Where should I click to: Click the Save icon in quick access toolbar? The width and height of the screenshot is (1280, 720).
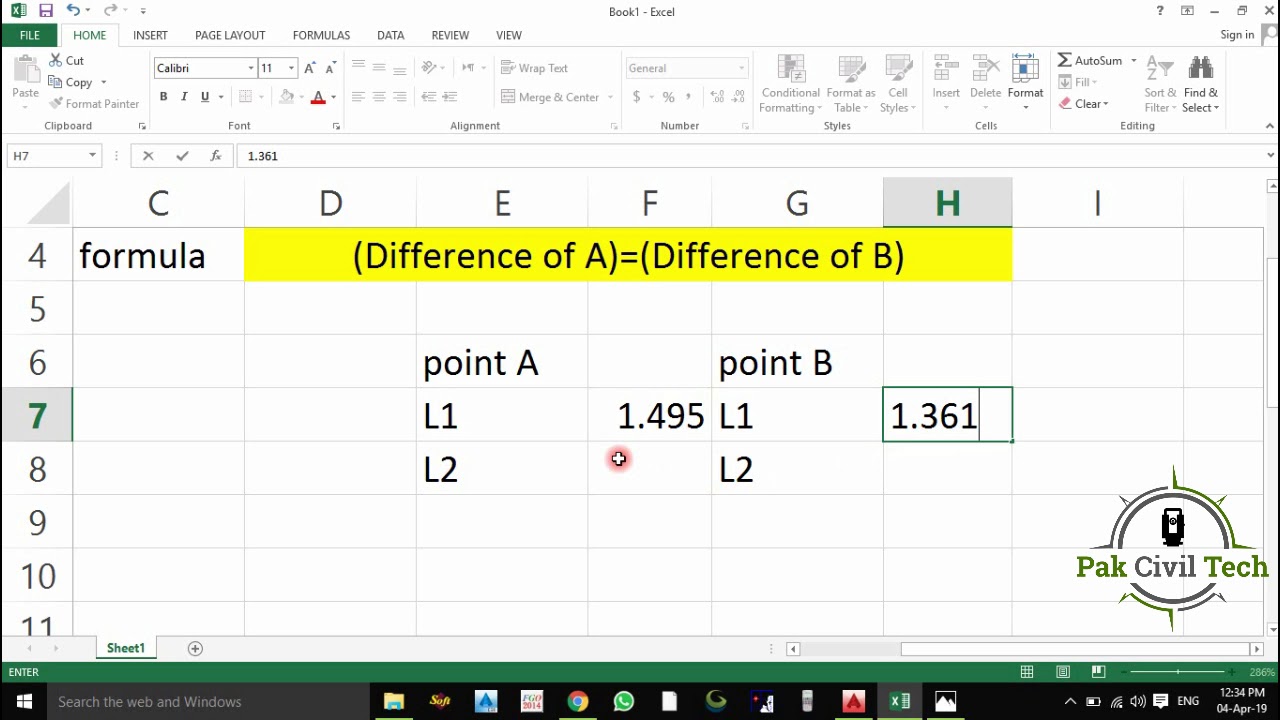46,11
